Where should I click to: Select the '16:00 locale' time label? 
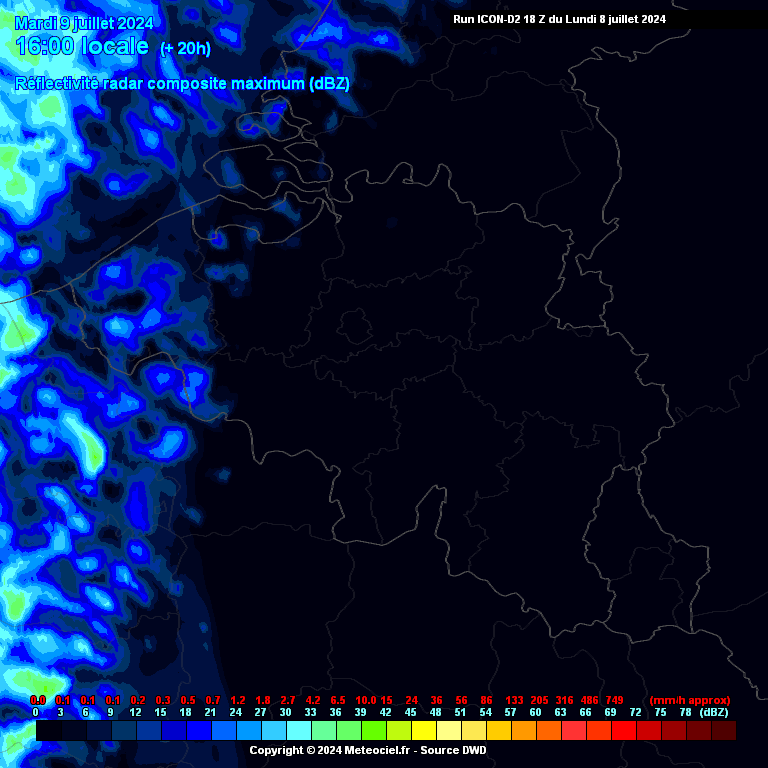click(82, 46)
